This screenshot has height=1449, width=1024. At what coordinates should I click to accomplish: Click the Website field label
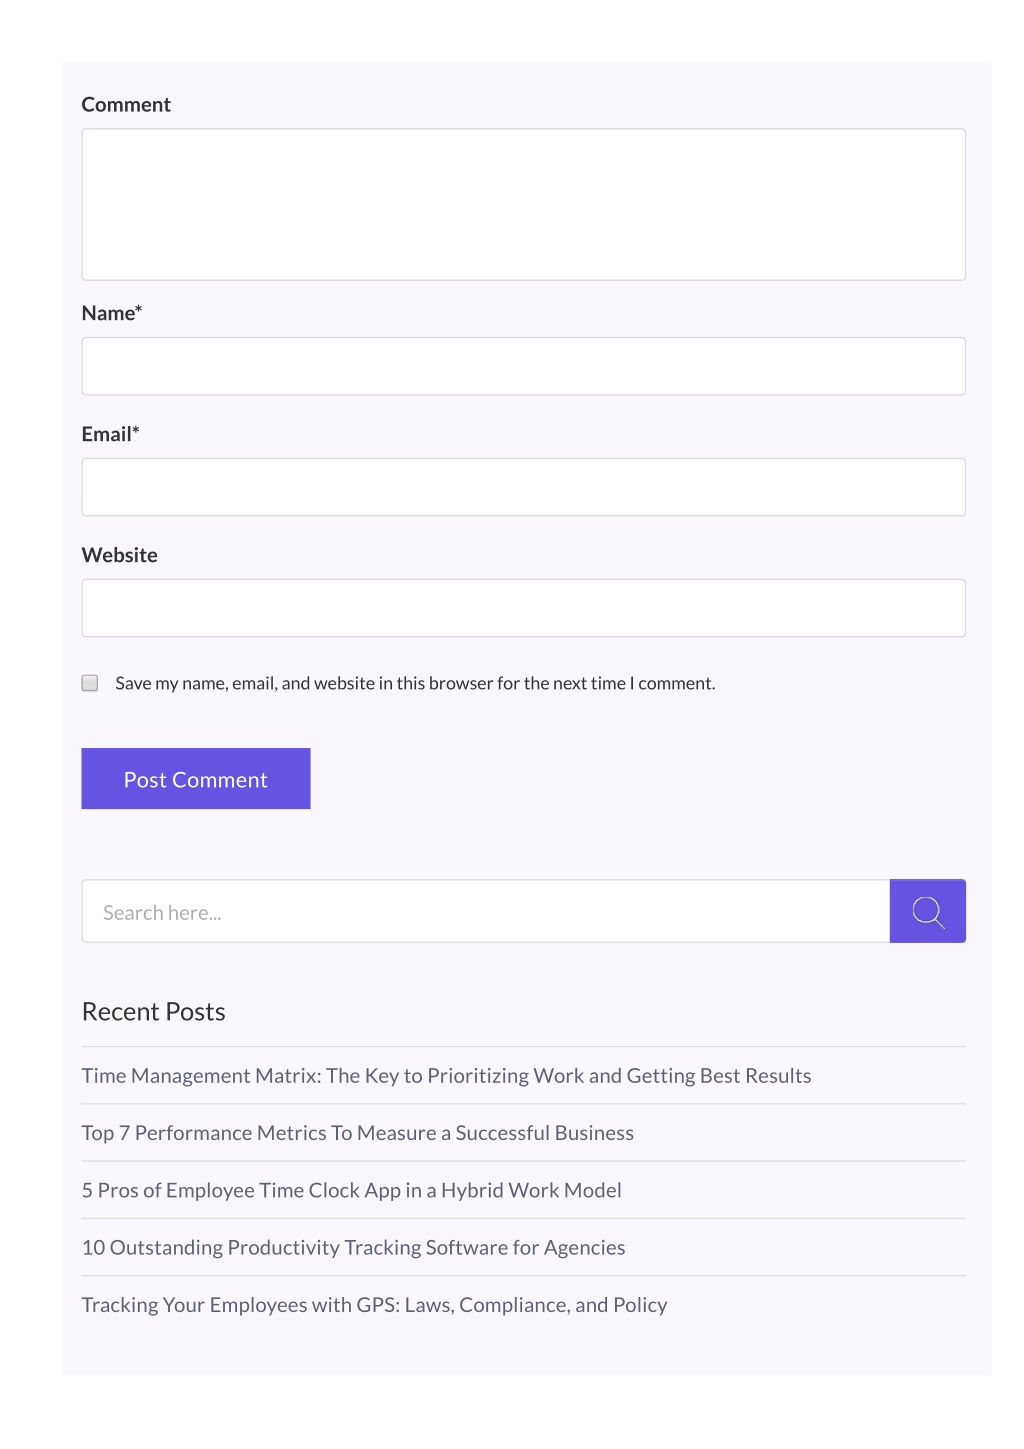point(120,555)
